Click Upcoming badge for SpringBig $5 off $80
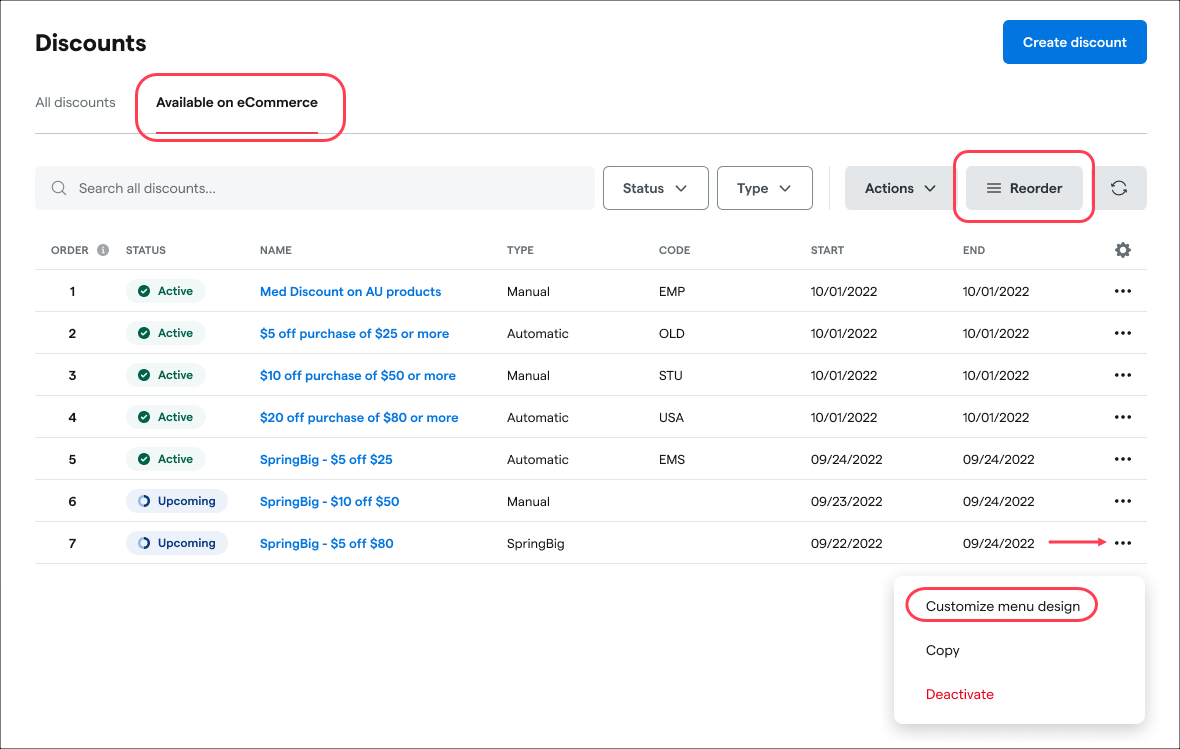 [x=177, y=543]
